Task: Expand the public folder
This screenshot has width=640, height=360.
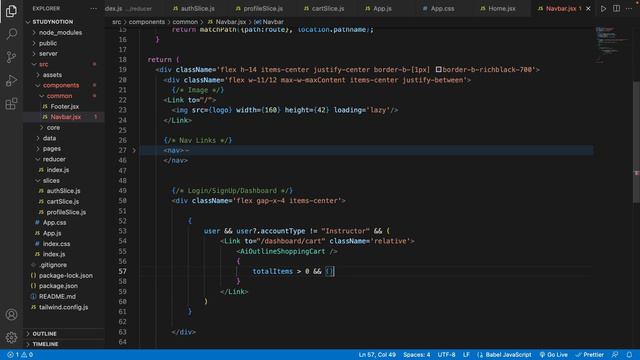Action: click(x=34, y=43)
